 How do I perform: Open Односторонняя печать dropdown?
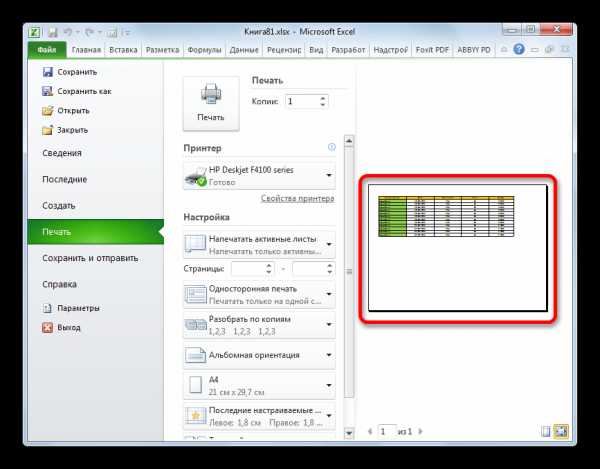(x=259, y=295)
